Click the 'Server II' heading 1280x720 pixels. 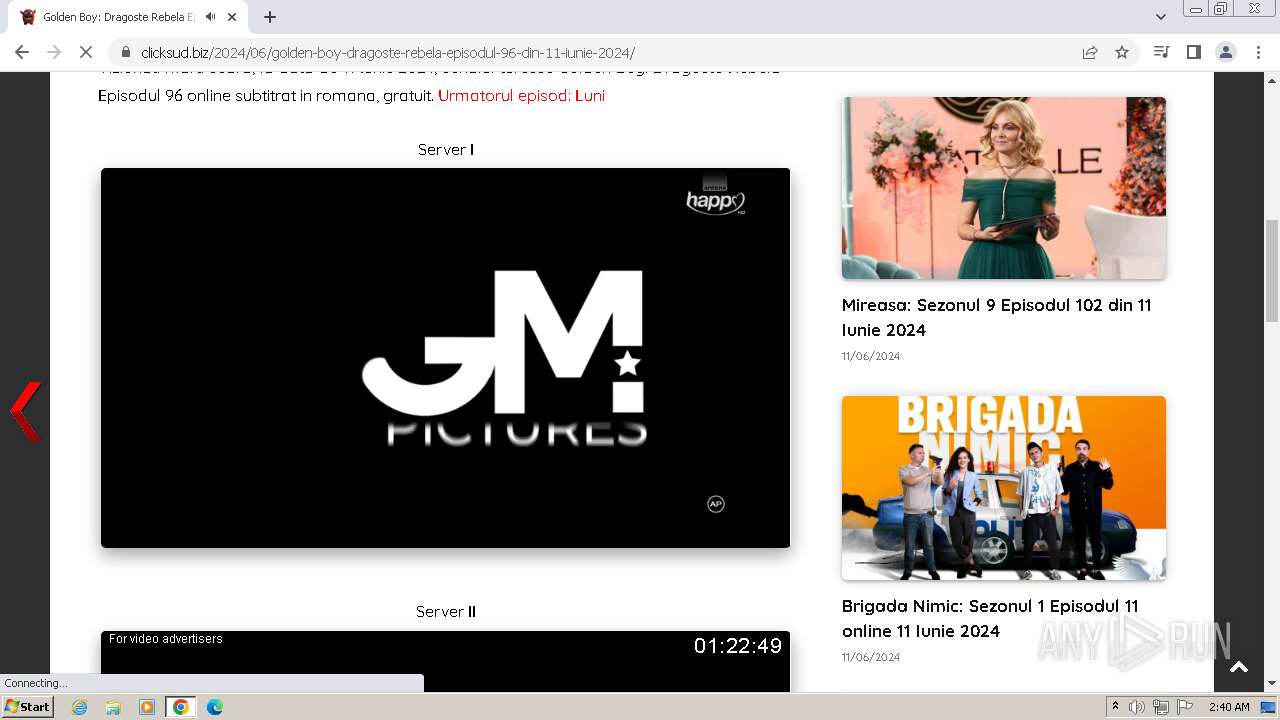[x=446, y=611]
